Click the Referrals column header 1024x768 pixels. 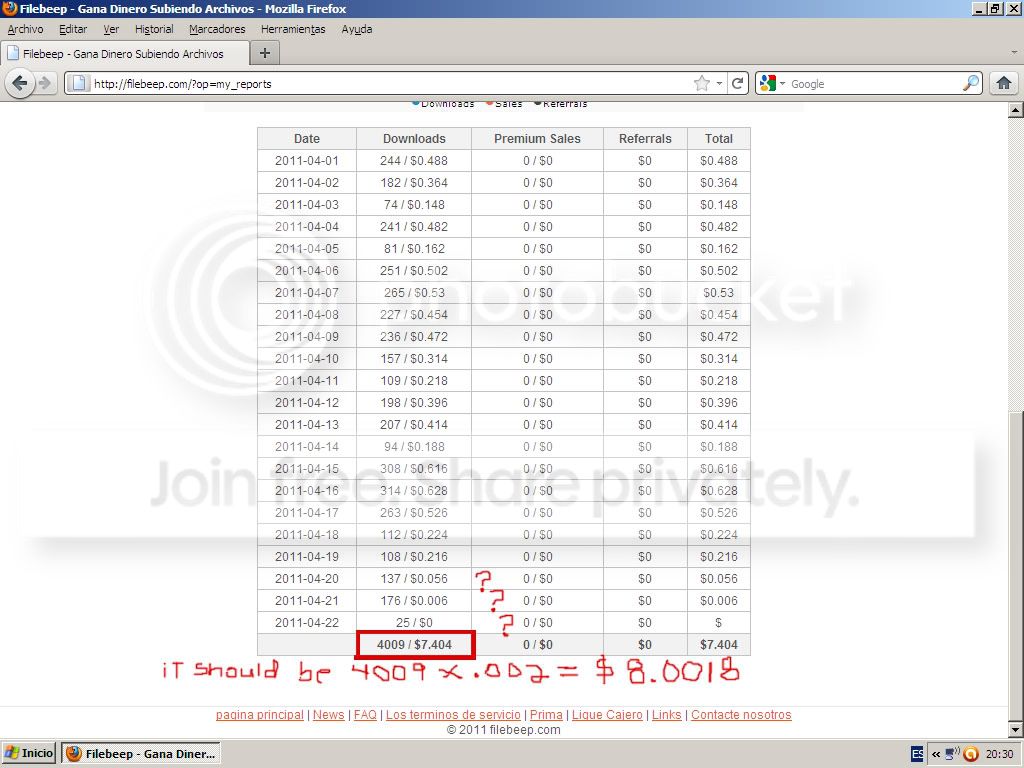point(645,138)
